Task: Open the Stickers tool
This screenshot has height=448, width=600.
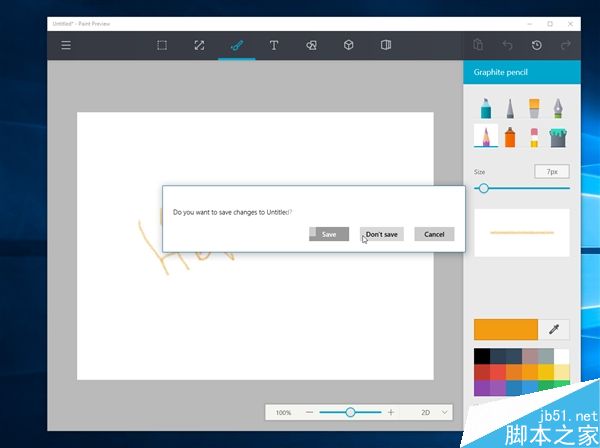Action: coord(386,46)
